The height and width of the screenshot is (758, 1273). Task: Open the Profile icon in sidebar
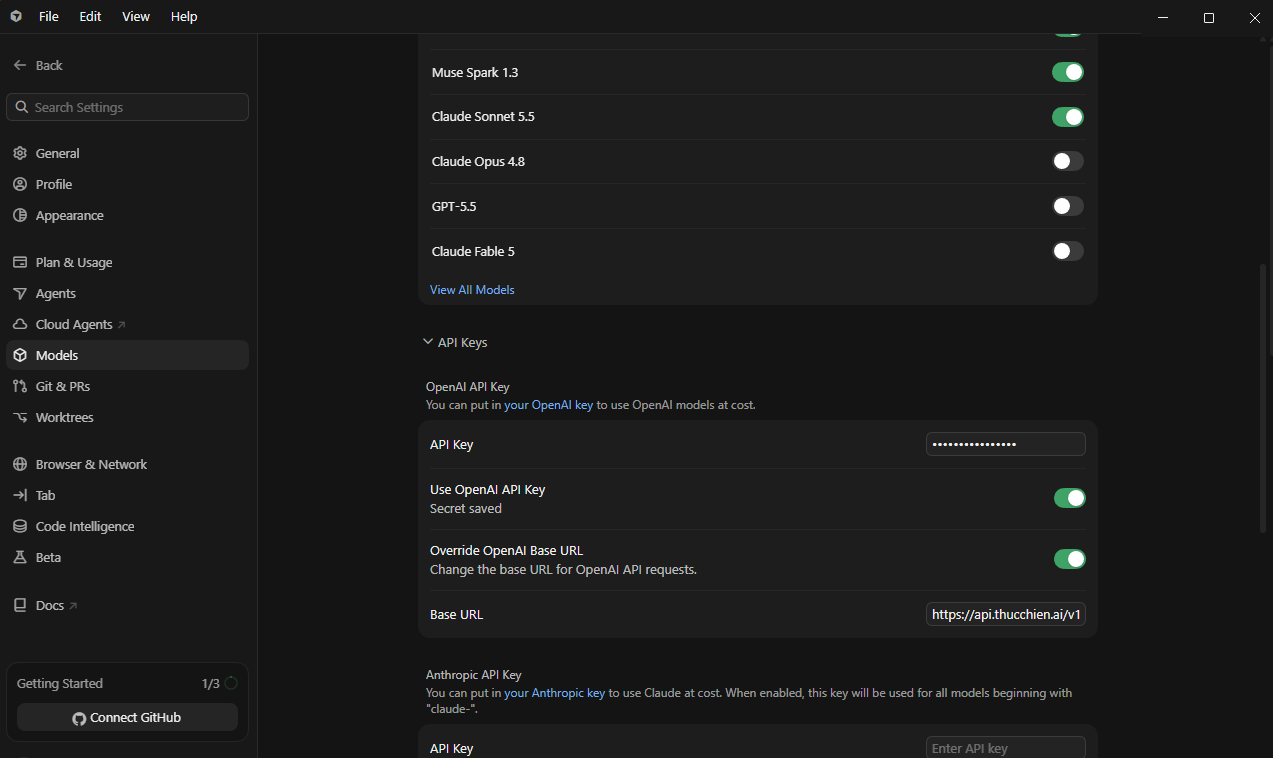(x=19, y=184)
